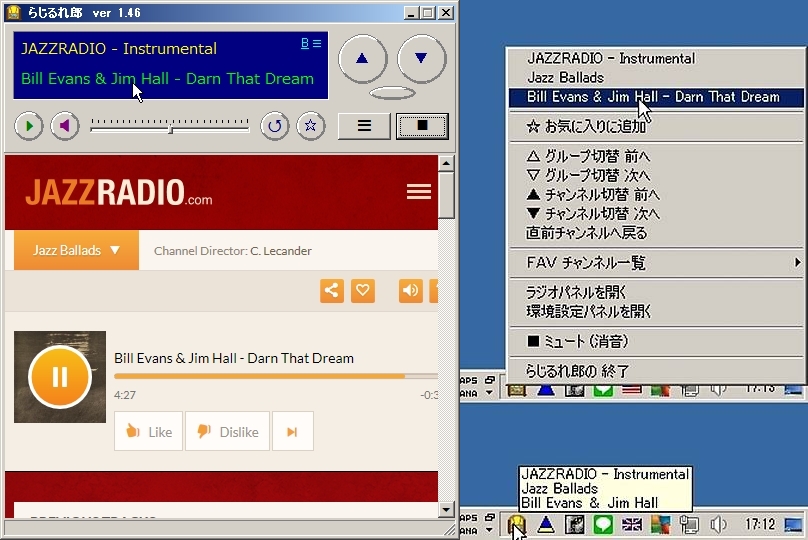This screenshot has width=808, height=540.
Task: Share the track with the orange share icon
Action: point(332,291)
